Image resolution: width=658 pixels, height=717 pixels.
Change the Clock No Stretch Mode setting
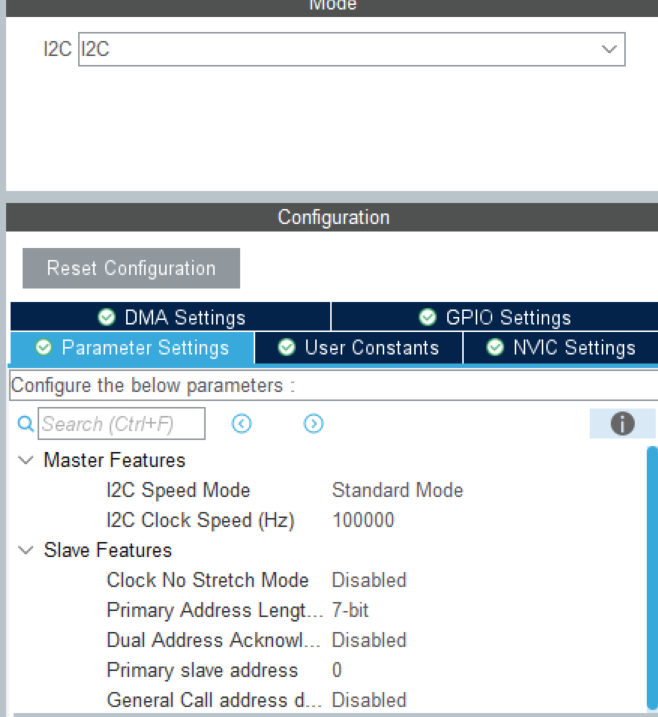[x=369, y=580]
